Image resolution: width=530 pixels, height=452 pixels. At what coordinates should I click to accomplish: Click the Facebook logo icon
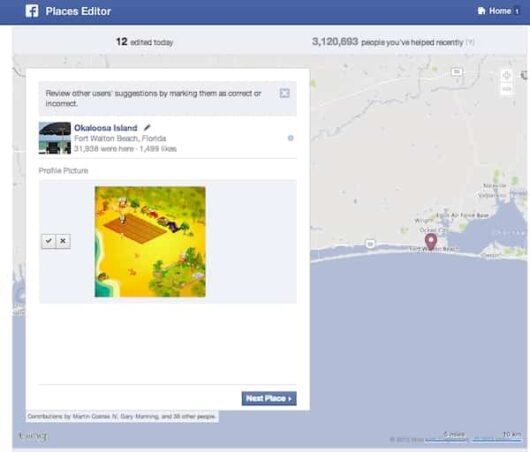32,11
